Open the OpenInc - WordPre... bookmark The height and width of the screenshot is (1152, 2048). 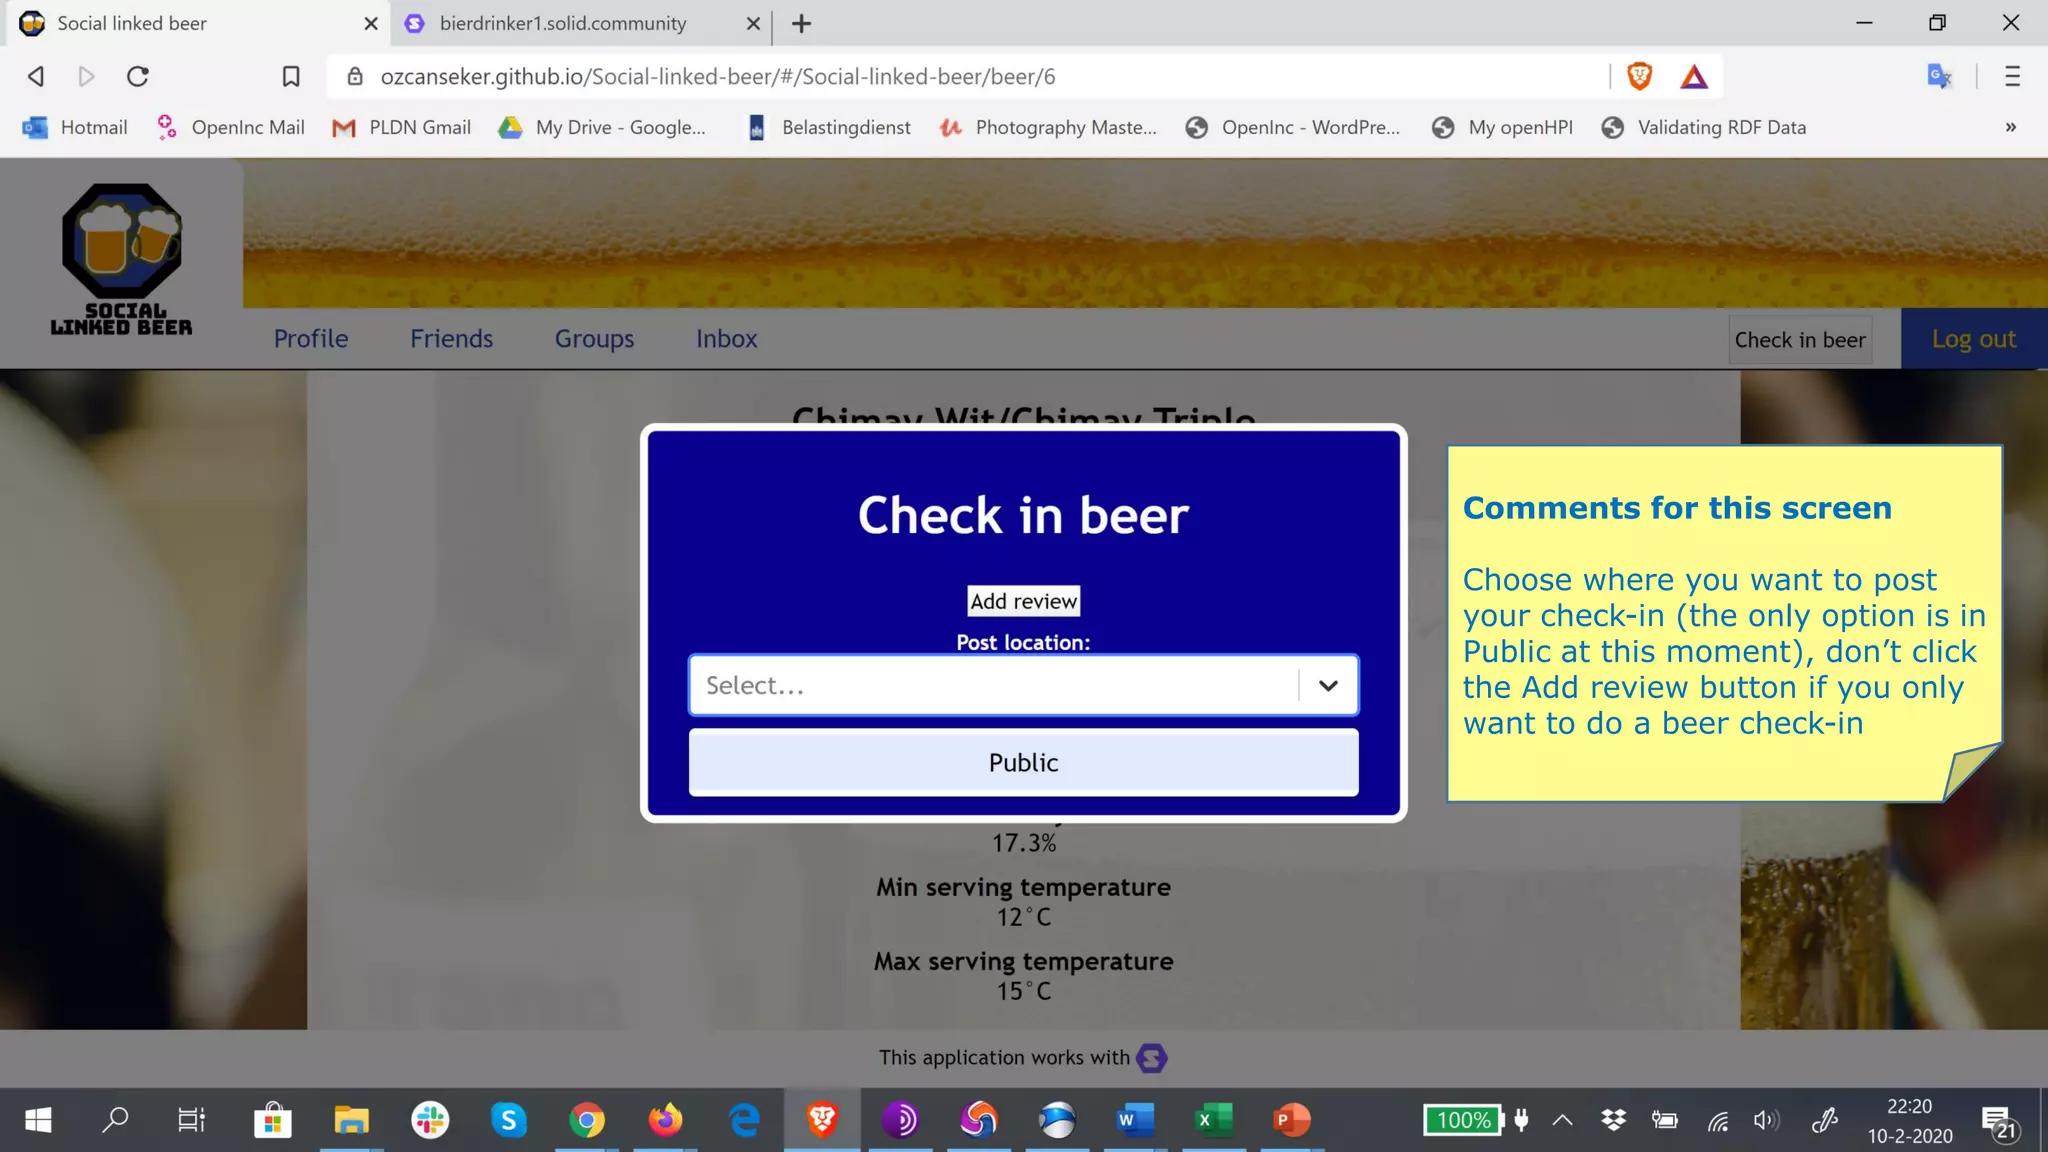(1292, 127)
